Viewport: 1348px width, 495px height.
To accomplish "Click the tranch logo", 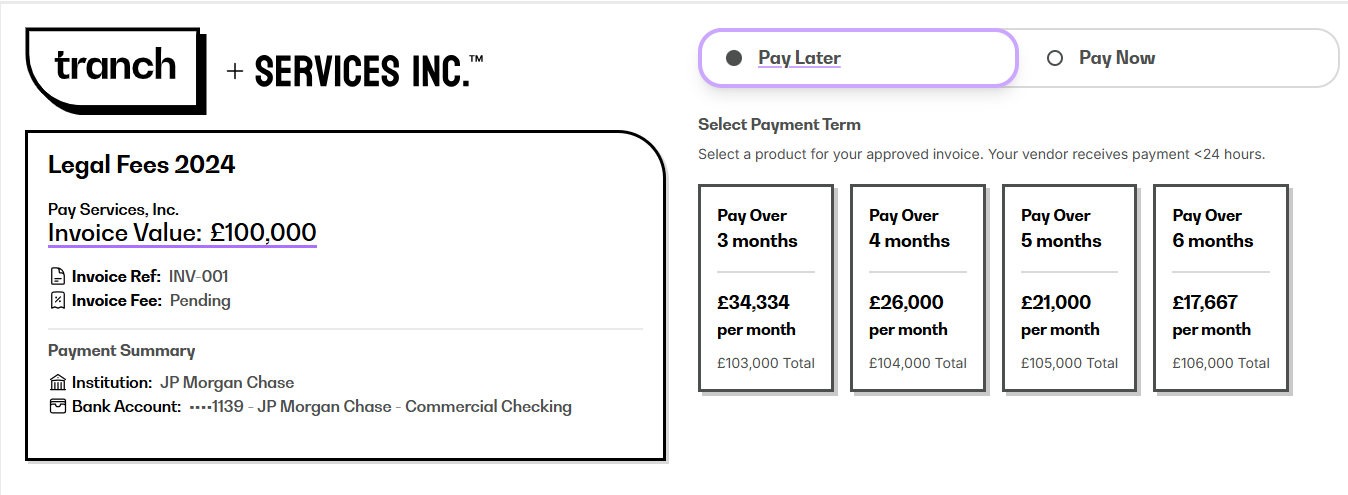I will [x=116, y=70].
